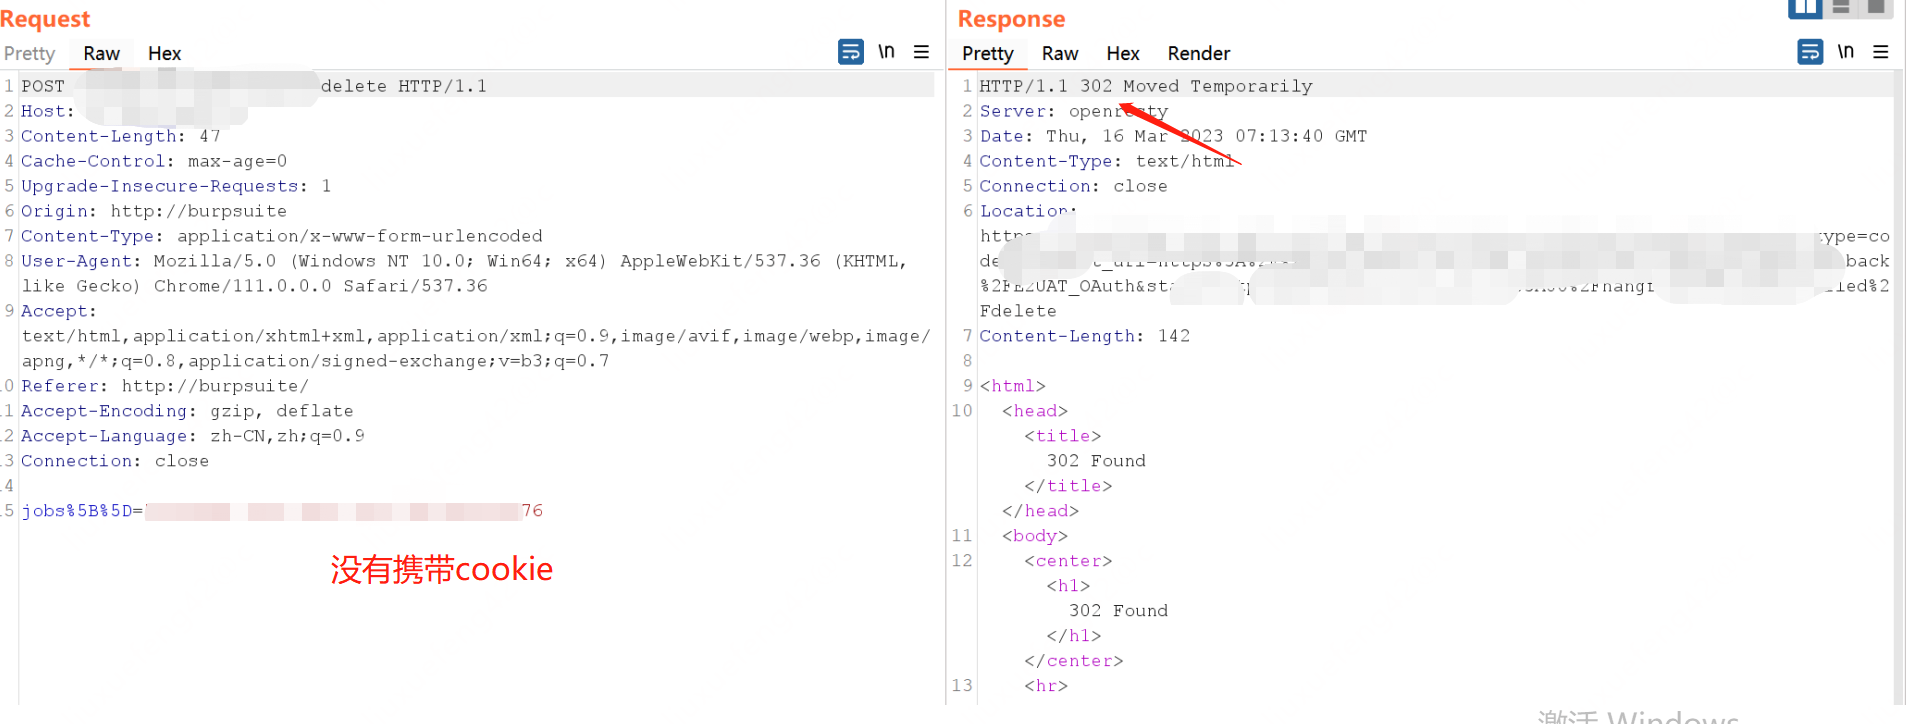The height and width of the screenshot is (724, 1906).
Task: Click the opening '<h1>' tag
Action: pyautogui.click(x=1068, y=586)
